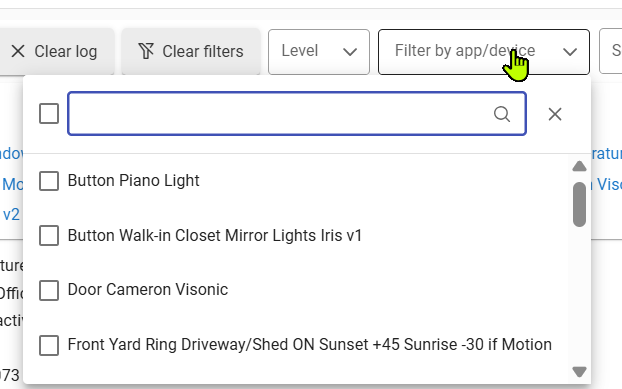Click the scrollbar up arrow in list
Screen dimensions: 622x389
(x=580, y=166)
